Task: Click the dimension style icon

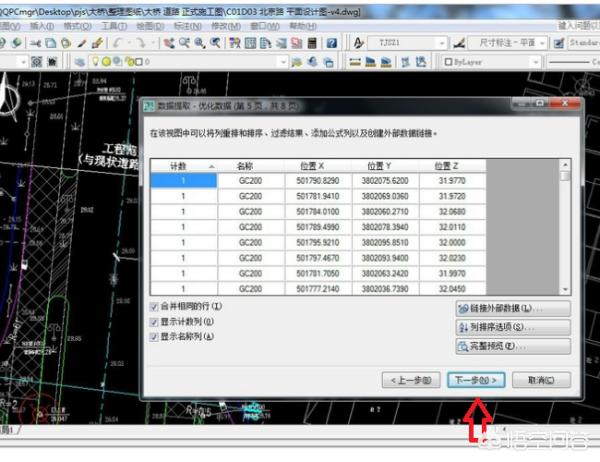Action: coord(461,44)
